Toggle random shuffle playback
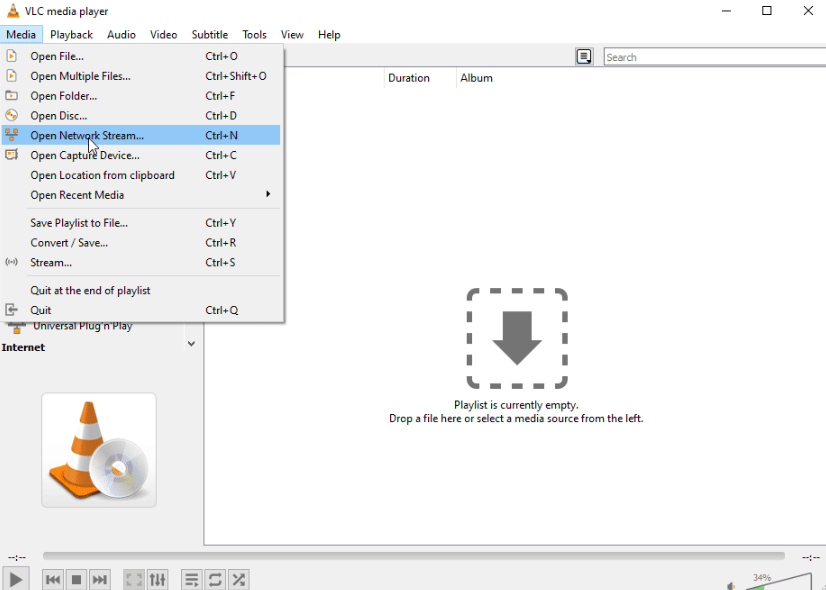The width and height of the screenshot is (826, 590). click(239, 580)
